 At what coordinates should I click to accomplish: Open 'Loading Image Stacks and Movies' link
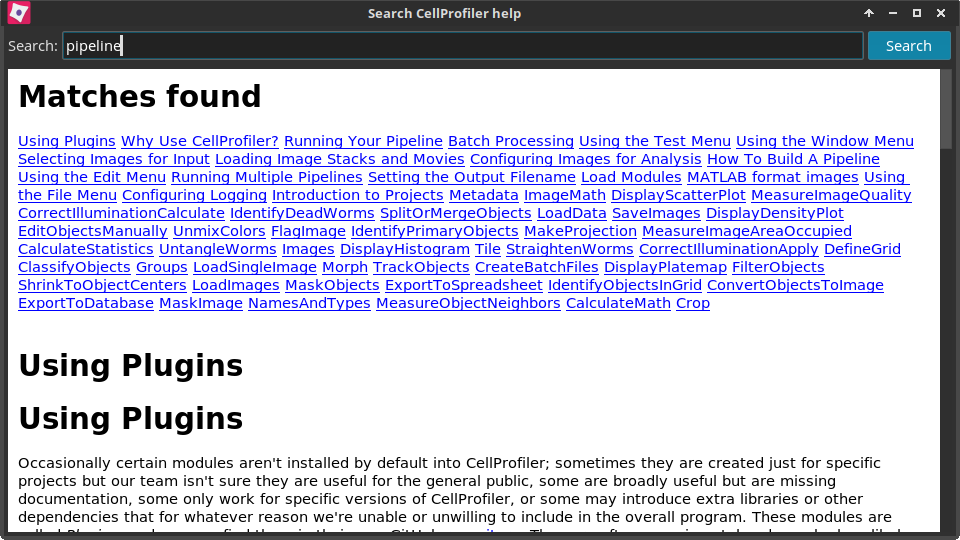click(x=340, y=159)
